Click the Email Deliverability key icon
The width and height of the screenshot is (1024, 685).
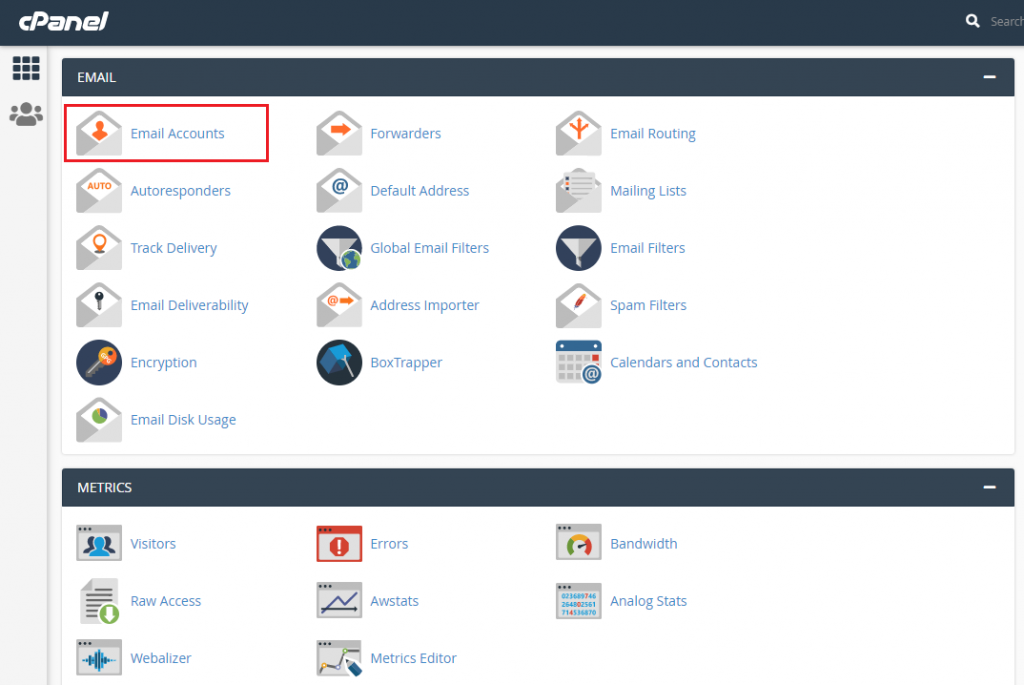point(99,305)
